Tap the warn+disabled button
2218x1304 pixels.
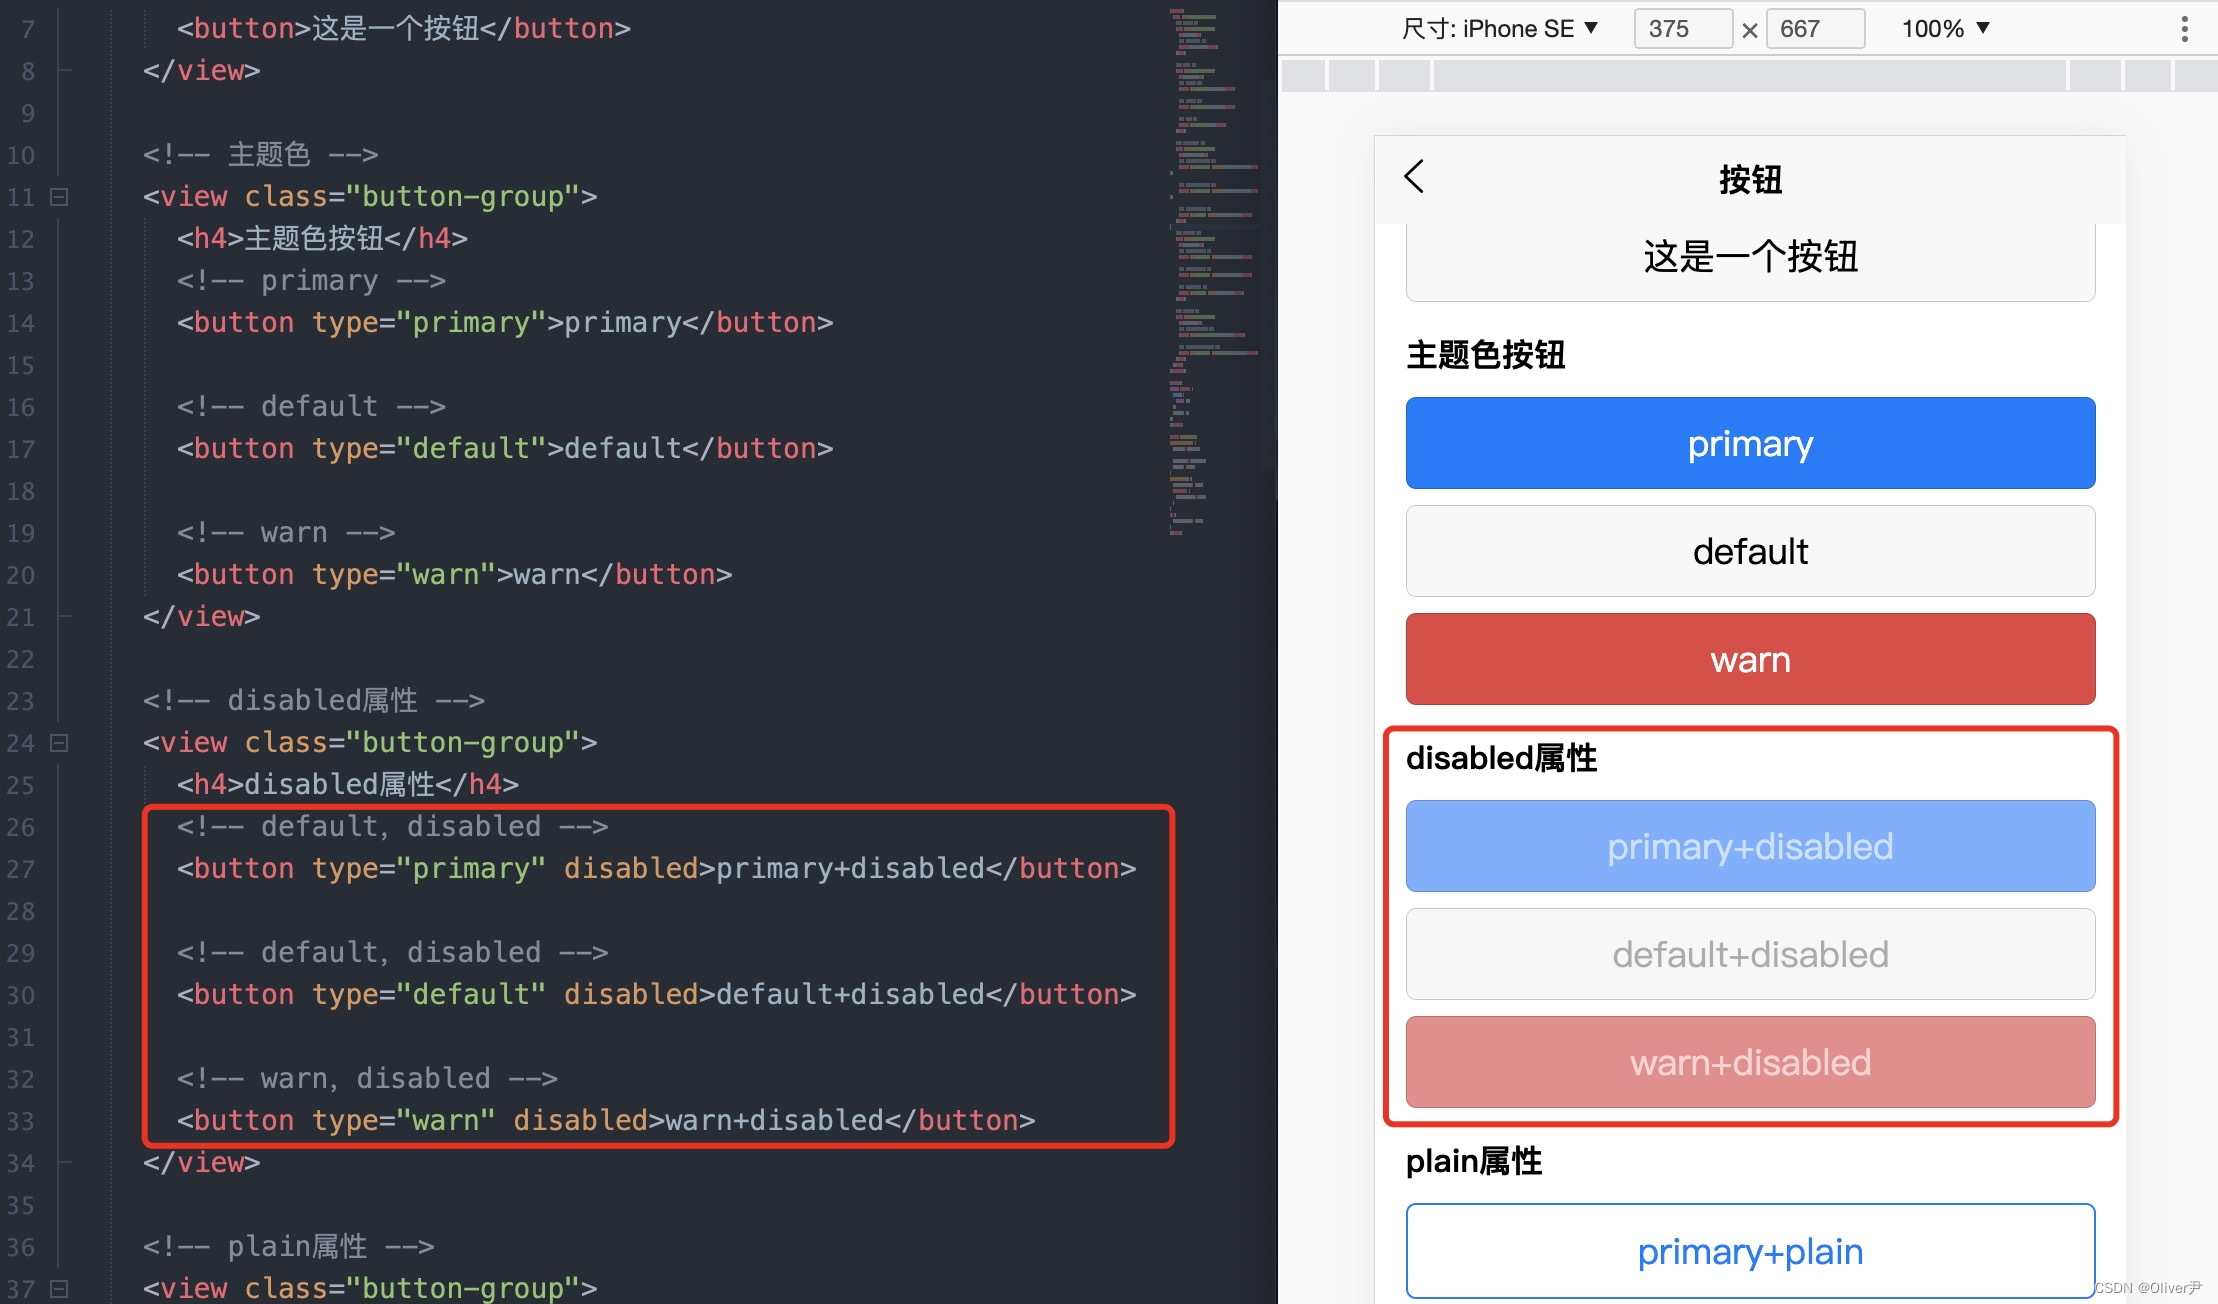tap(1750, 1062)
